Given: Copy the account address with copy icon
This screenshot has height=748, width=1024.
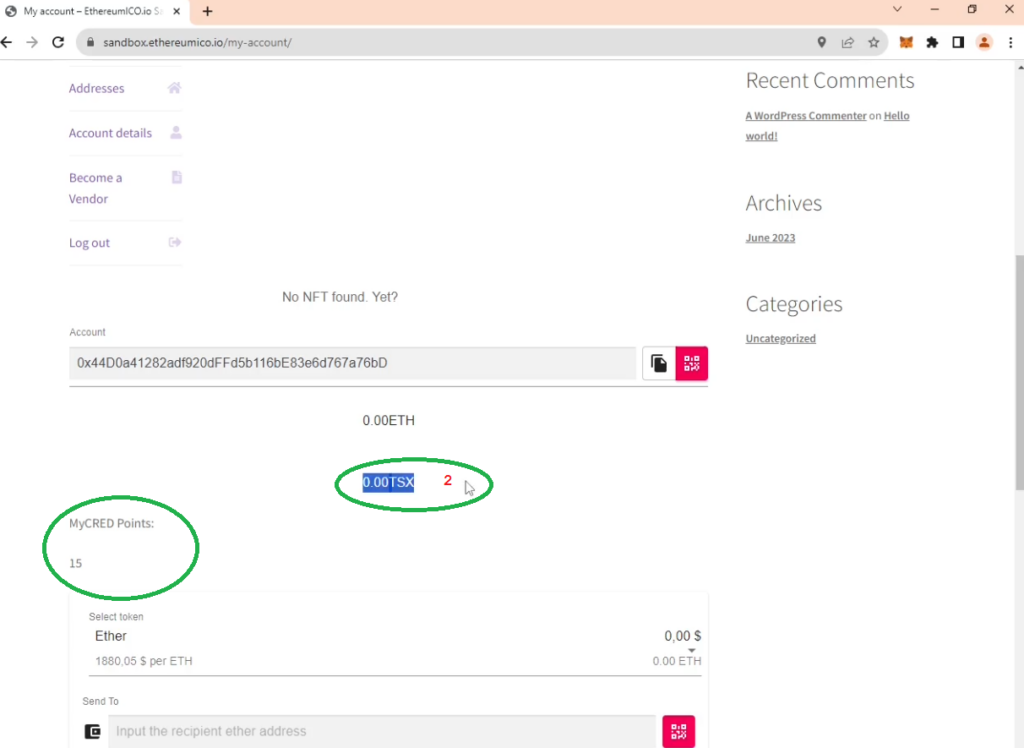Looking at the screenshot, I should pyautogui.click(x=658, y=363).
